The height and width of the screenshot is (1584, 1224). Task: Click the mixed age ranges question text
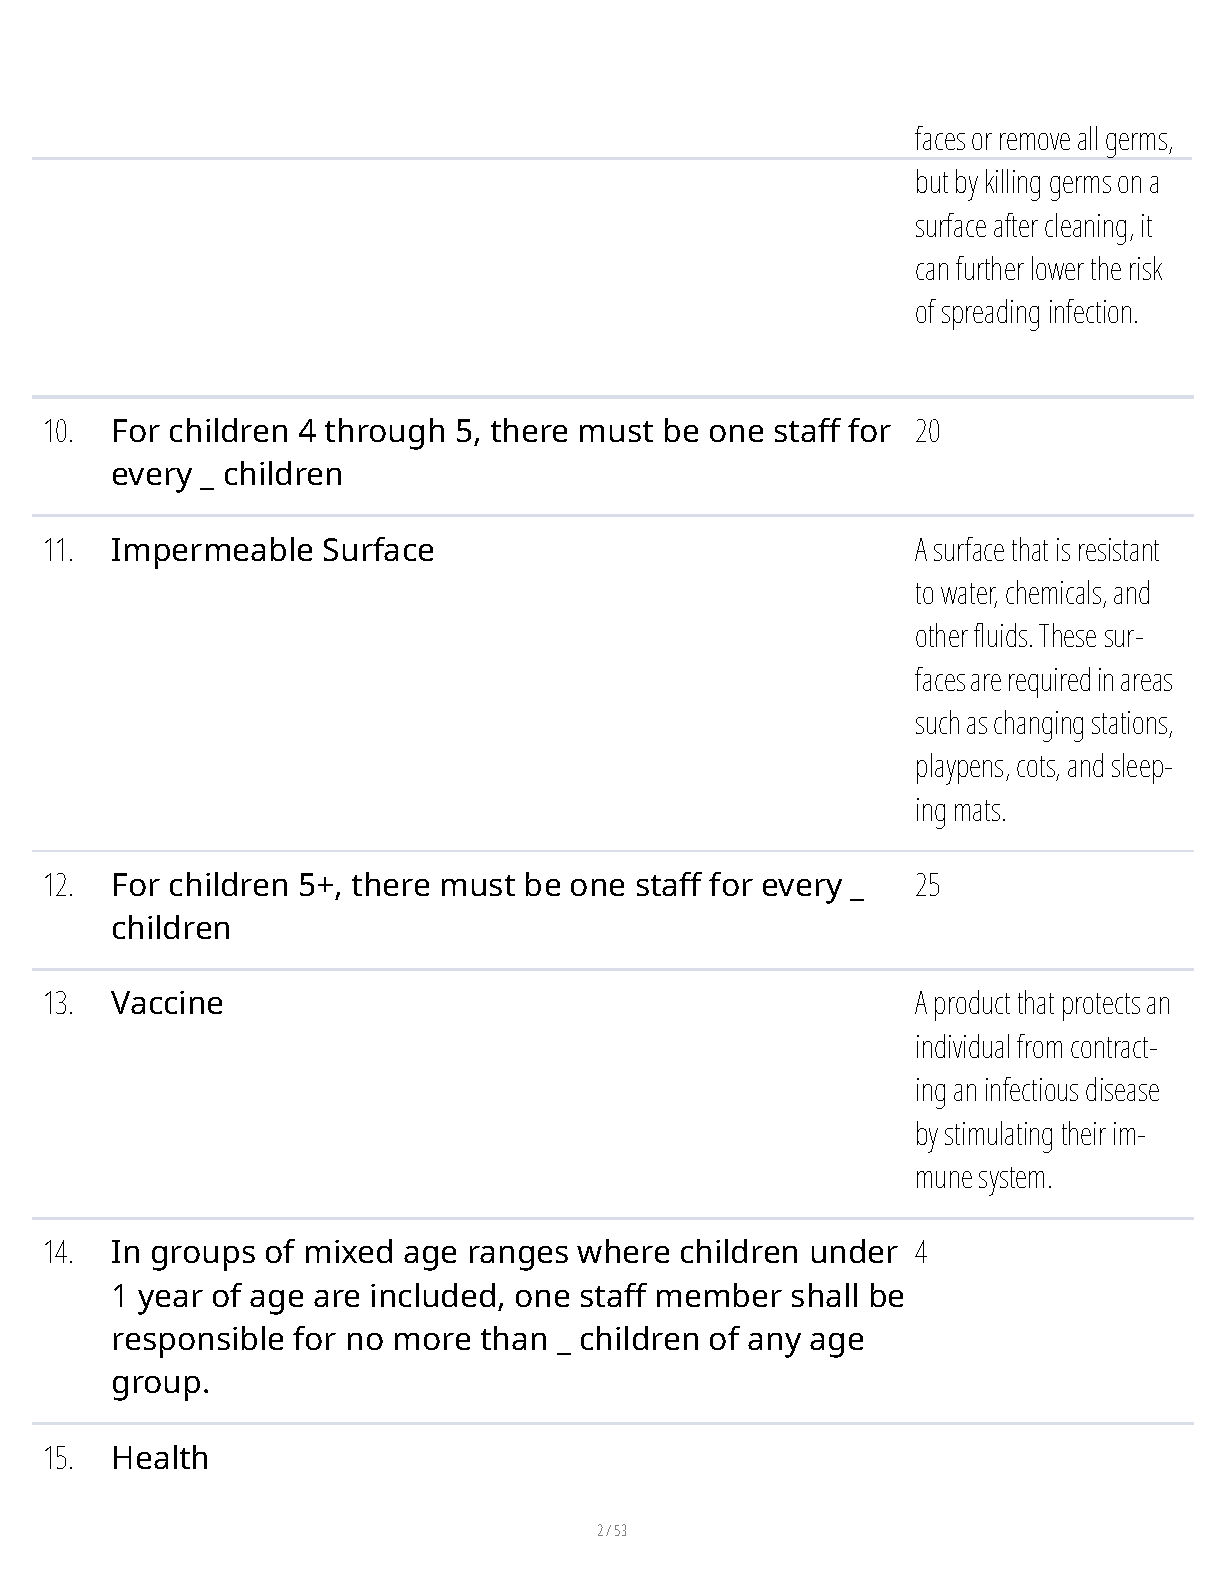click(507, 1317)
